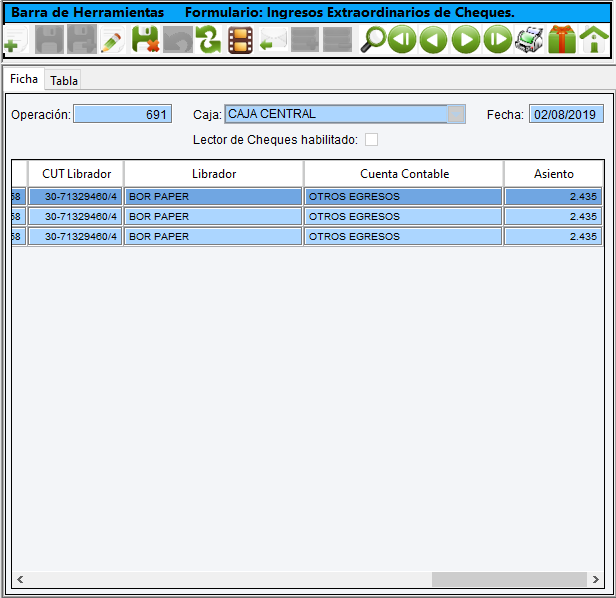Click the green floppy with red X icon

[145, 40]
